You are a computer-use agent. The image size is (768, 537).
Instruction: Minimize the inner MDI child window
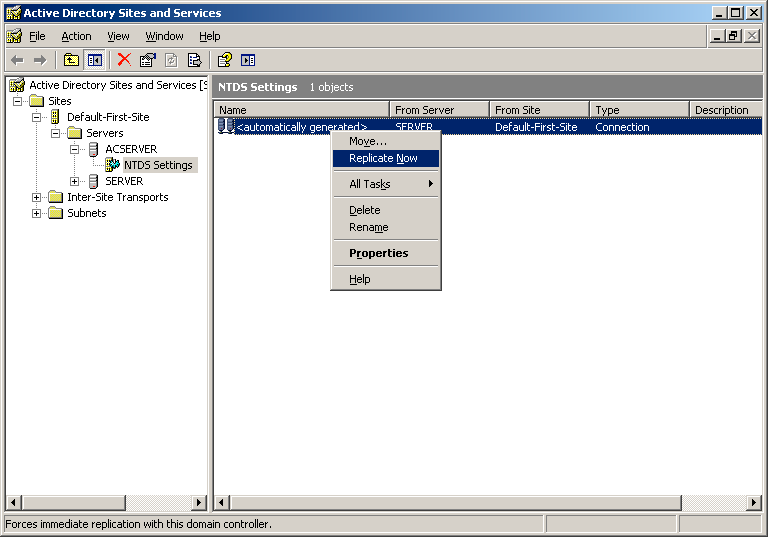(x=717, y=36)
